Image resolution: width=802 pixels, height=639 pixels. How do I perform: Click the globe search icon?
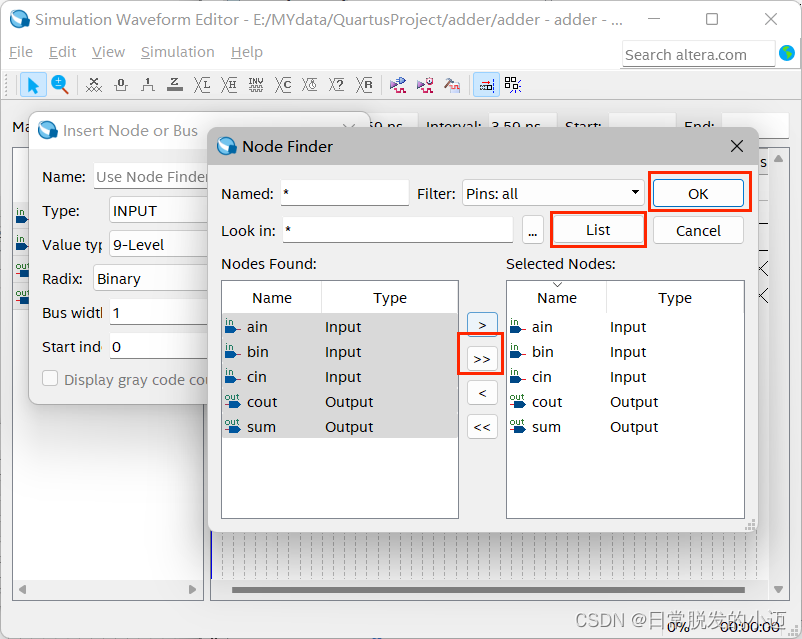787,53
